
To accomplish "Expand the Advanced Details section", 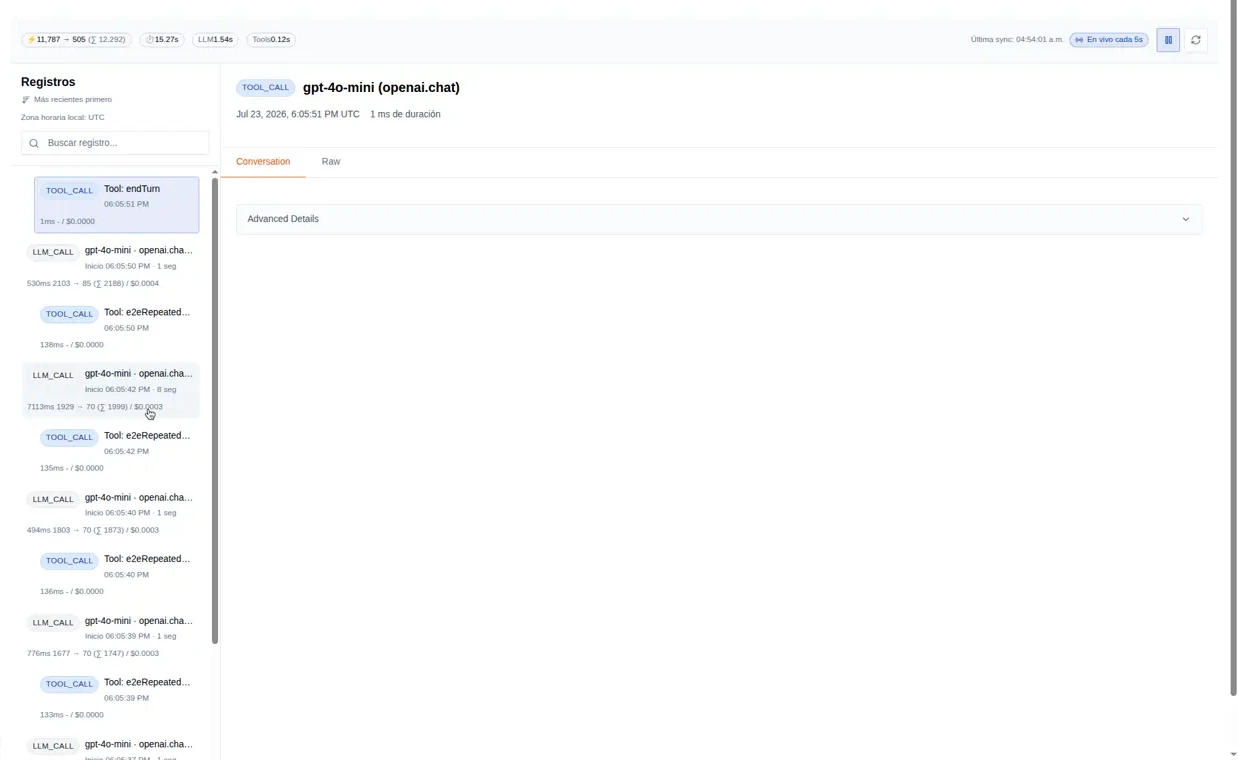I will point(719,219).
